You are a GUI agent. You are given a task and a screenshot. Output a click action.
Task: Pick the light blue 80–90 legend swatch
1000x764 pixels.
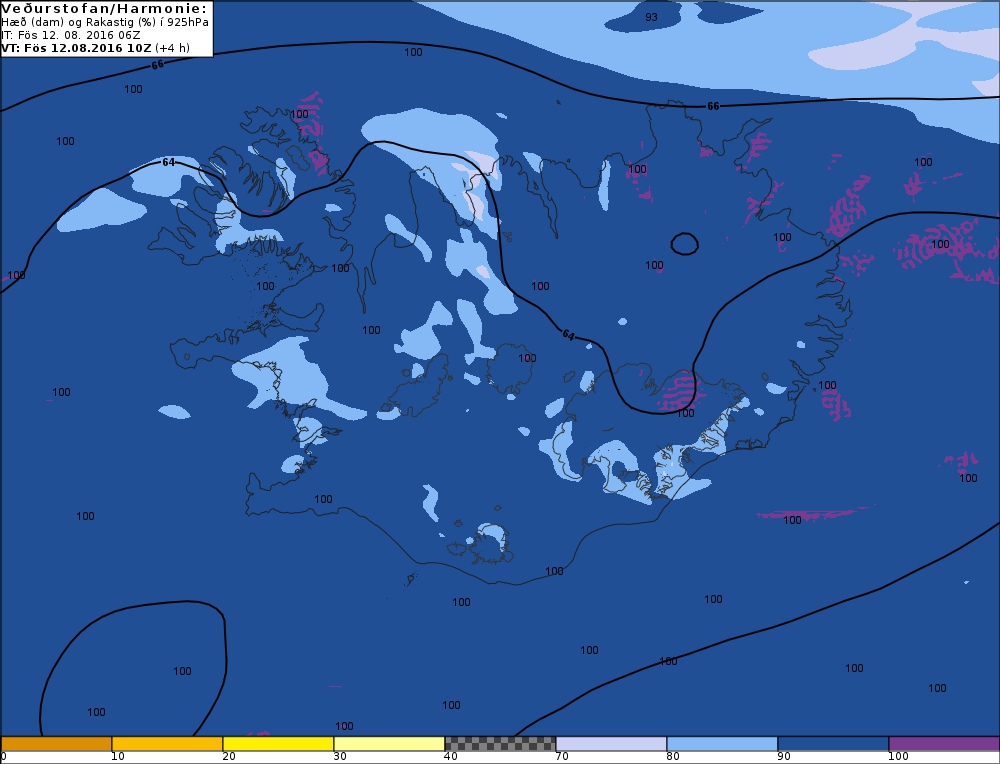click(722, 744)
